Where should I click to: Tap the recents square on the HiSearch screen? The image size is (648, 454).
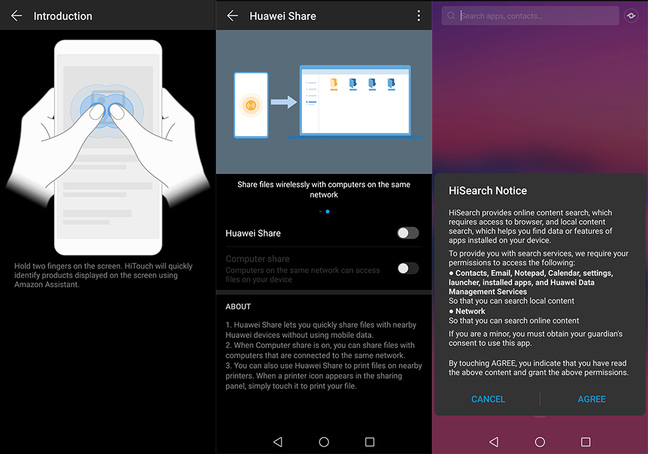pos(586,442)
